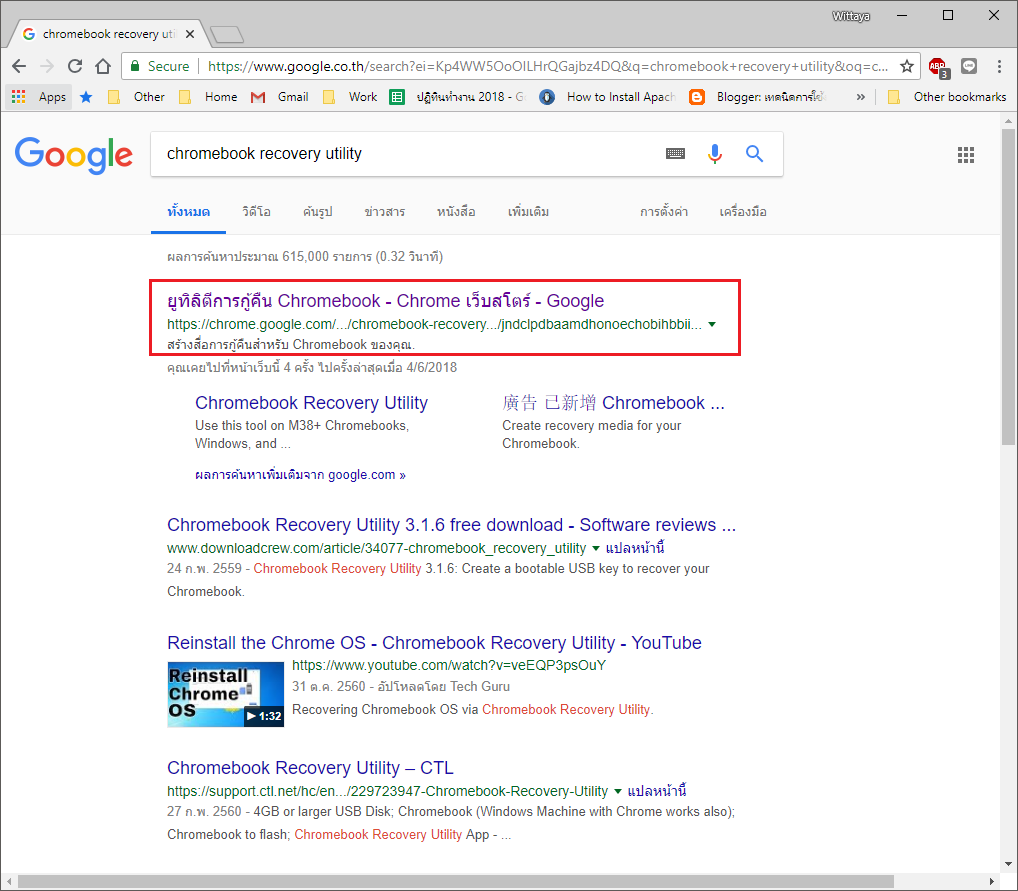The image size is (1018, 891).
Task: Open the 'Other' bookmark folder
Action: (x=136, y=97)
